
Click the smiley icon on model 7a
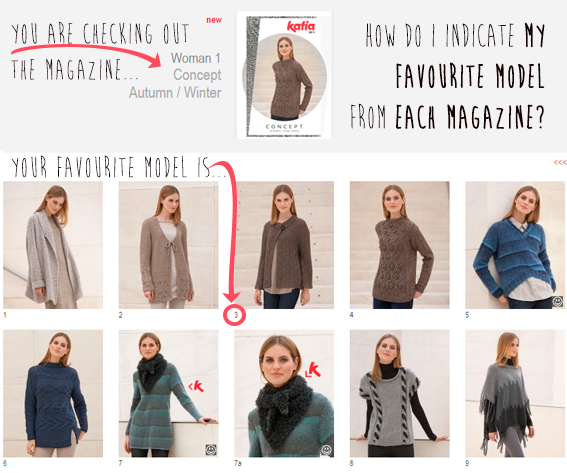(x=327, y=450)
